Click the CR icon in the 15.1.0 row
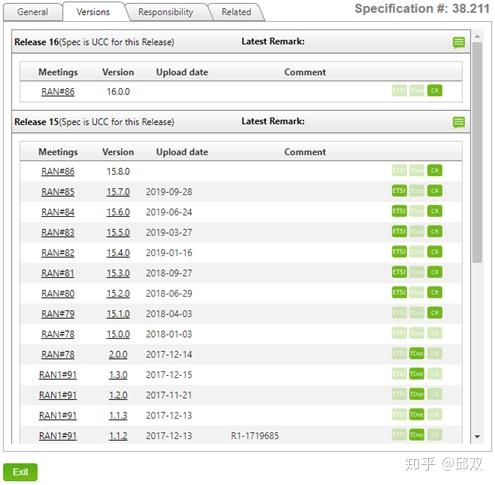The height and width of the screenshot is (485, 495). (434, 313)
